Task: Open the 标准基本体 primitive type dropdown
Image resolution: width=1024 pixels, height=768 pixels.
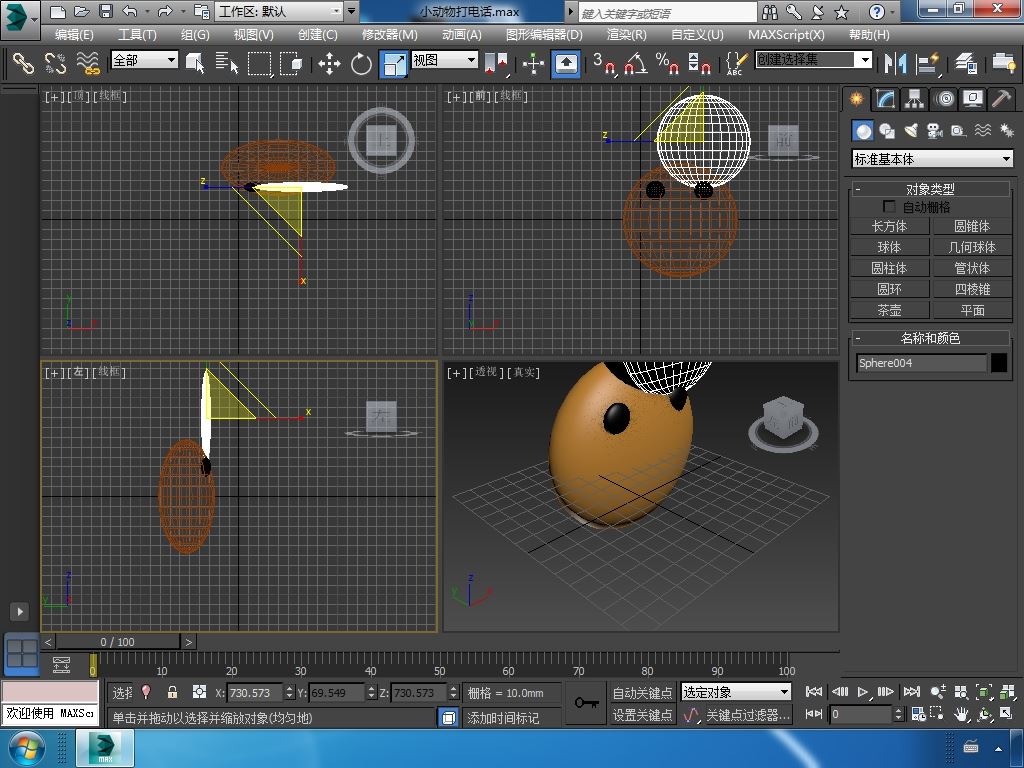Action: pos(932,159)
